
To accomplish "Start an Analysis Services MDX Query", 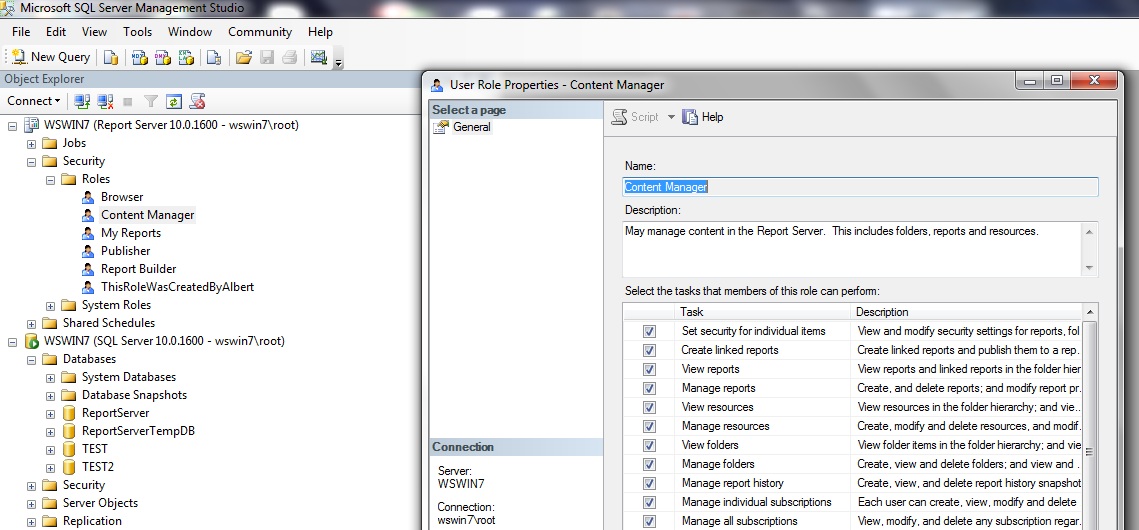I will [139, 57].
